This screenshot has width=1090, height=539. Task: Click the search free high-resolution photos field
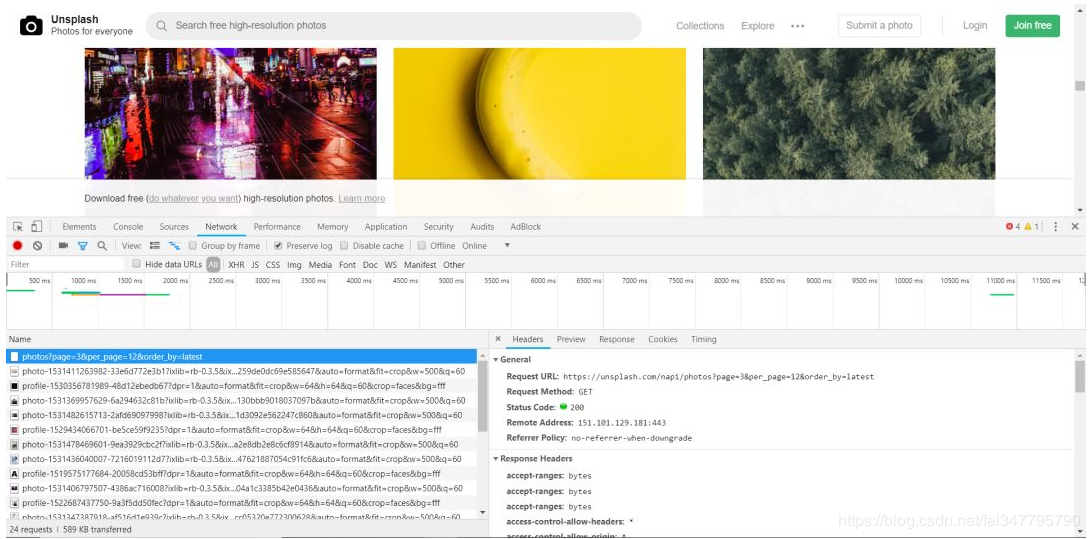[393, 26]
